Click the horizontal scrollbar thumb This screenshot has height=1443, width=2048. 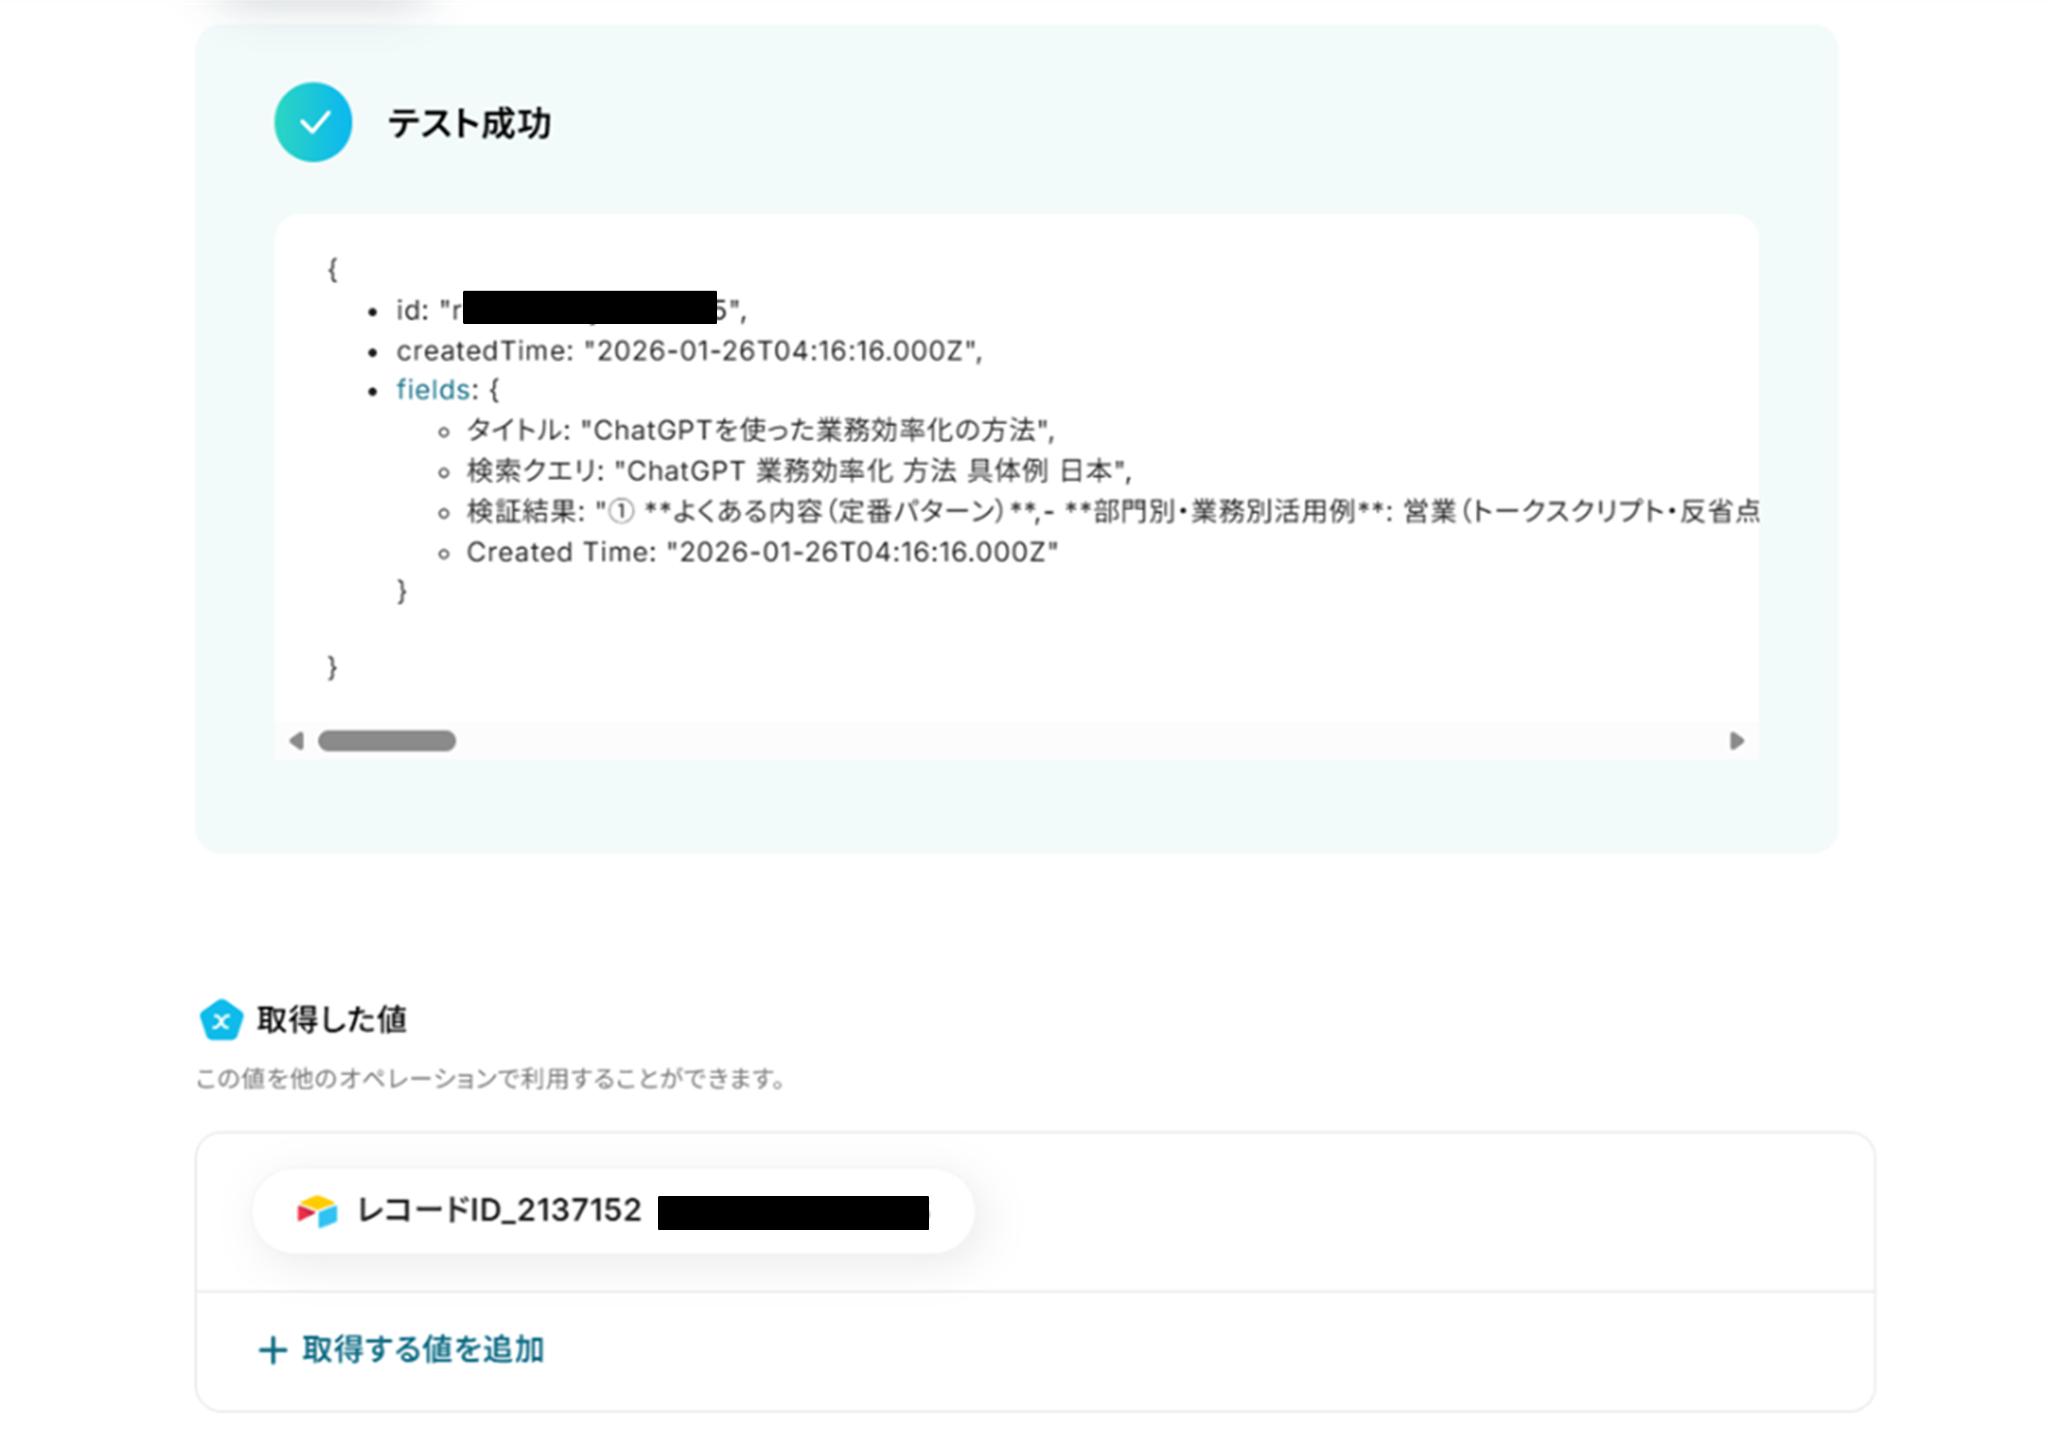tap(387, 741)
